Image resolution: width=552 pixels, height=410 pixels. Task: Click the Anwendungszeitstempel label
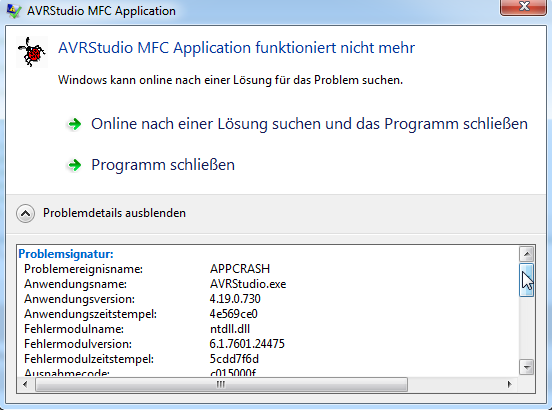(x=90, y=314)
